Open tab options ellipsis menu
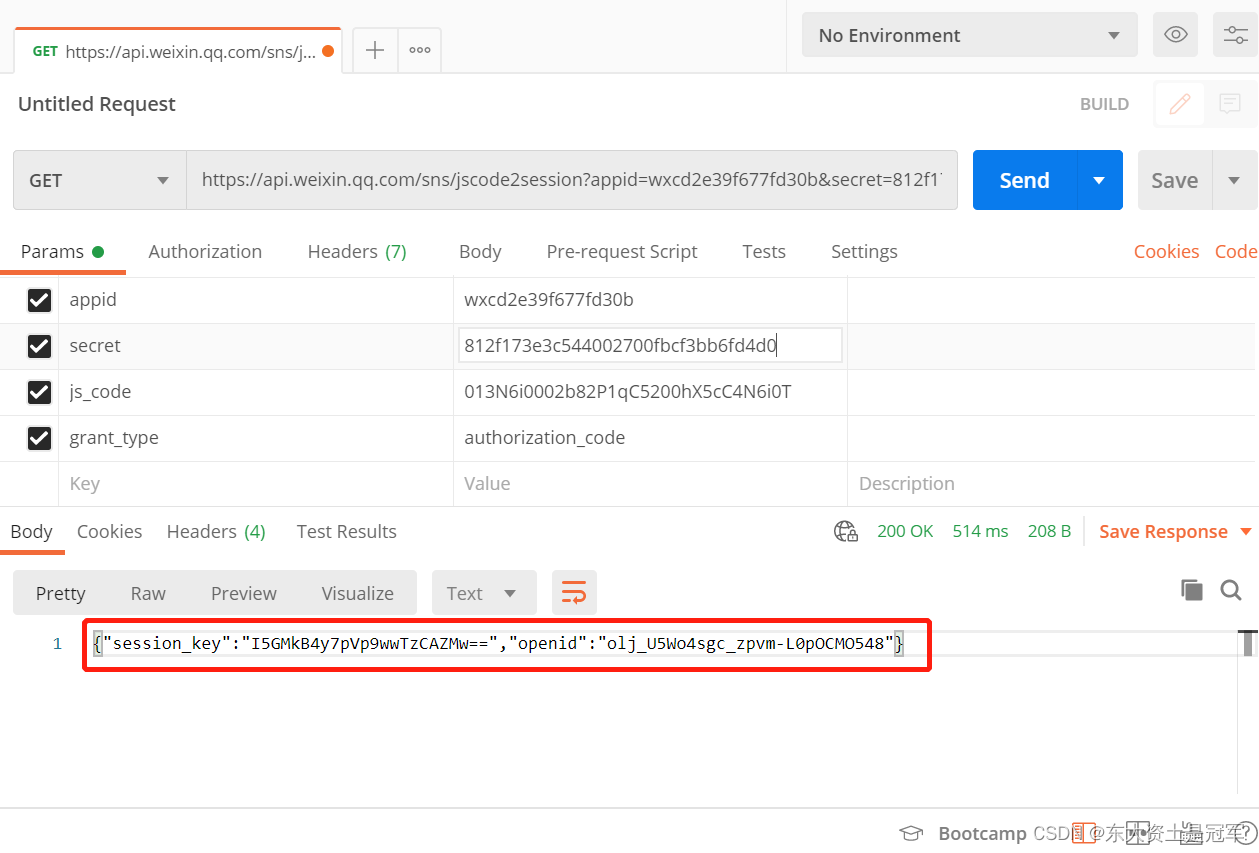 (420, 50)
